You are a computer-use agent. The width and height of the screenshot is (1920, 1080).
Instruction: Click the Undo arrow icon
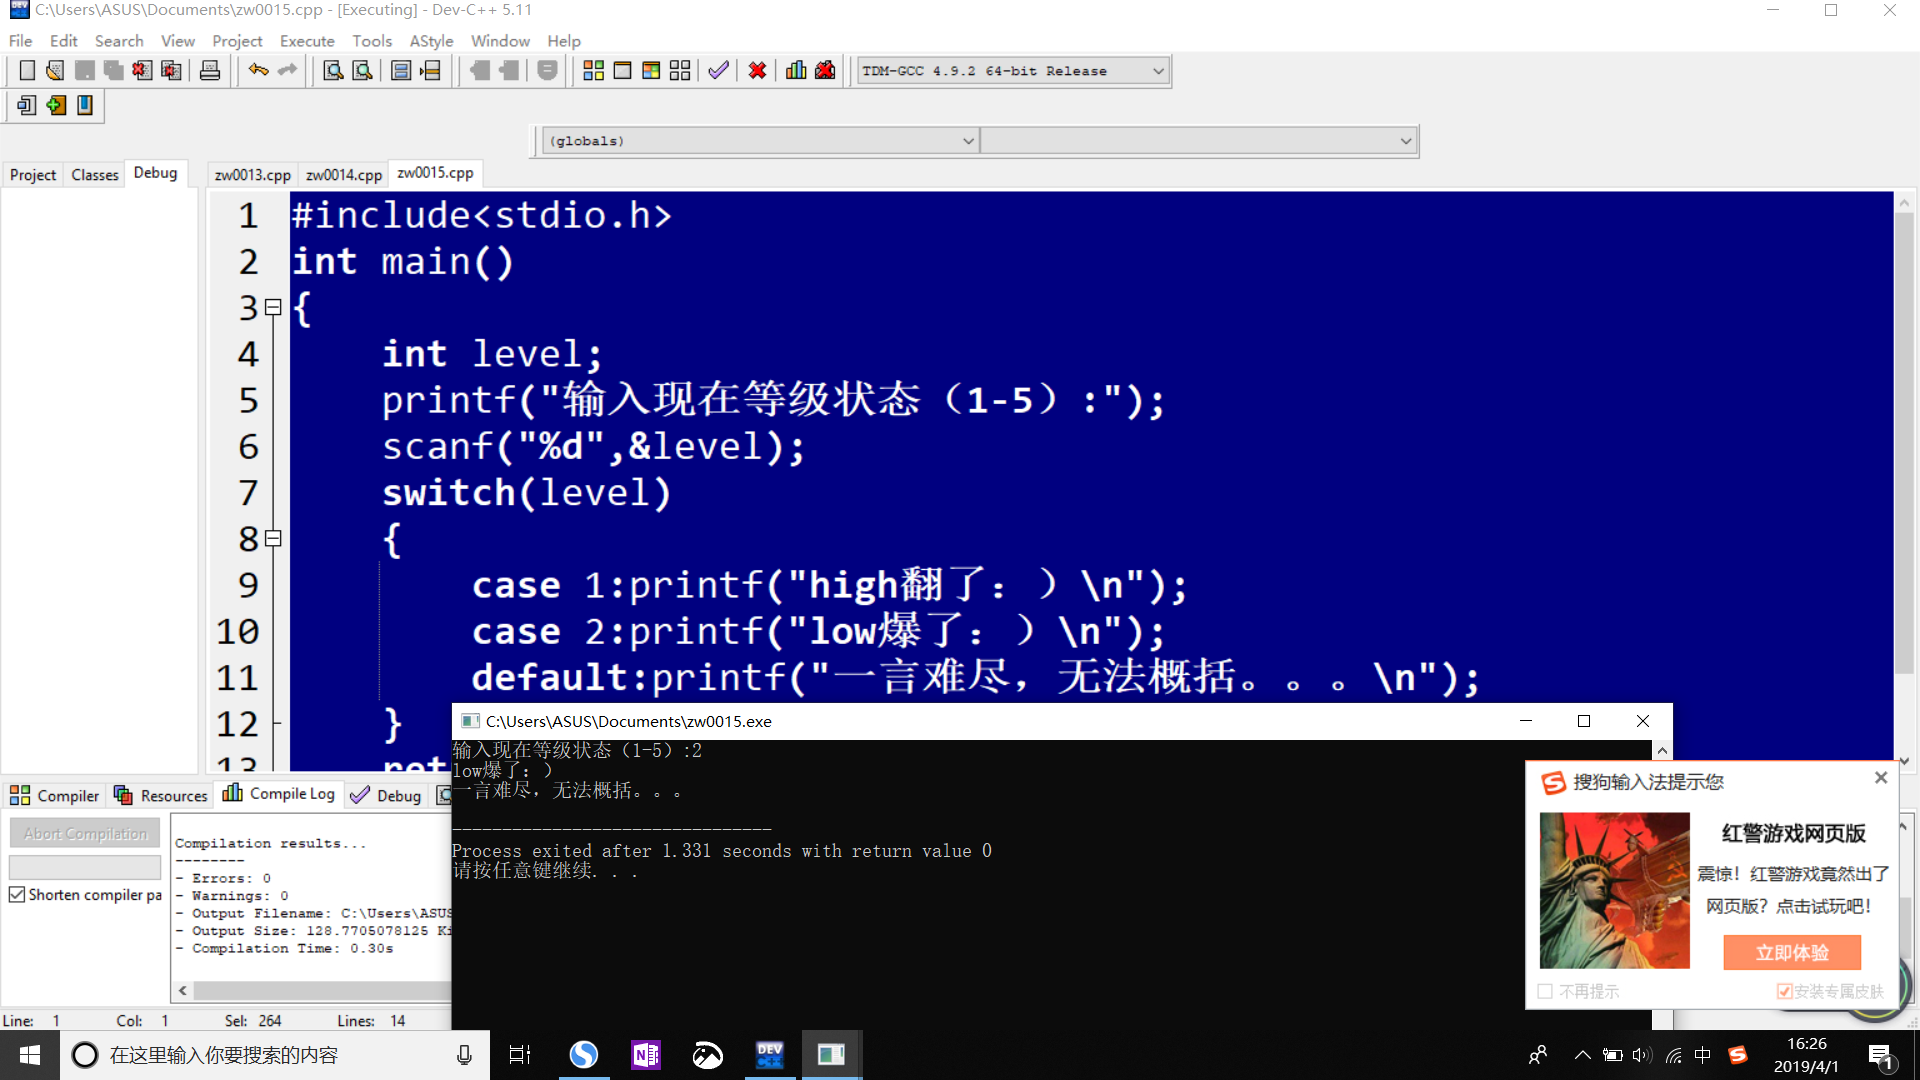[258, 71]
